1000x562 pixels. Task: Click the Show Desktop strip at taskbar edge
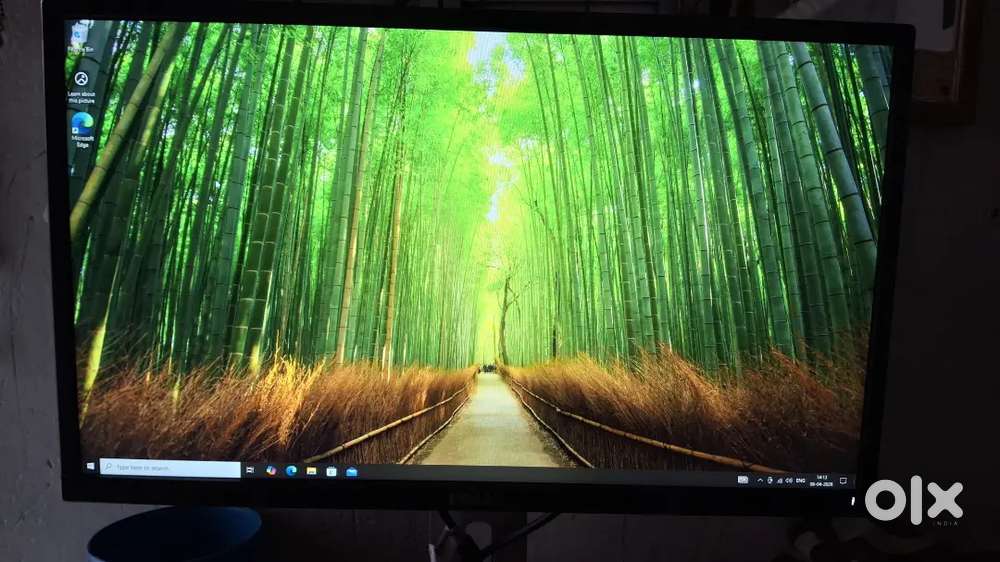click(853, 481)
